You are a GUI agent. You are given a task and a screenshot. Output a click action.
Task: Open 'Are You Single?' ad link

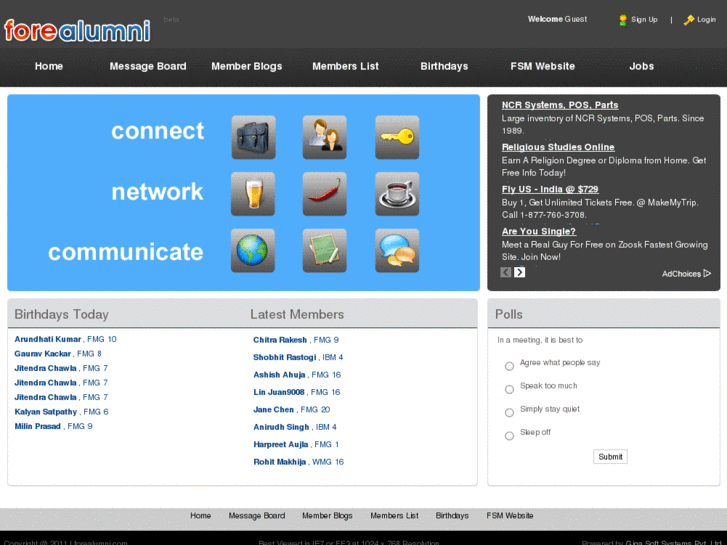pos(539,231)
